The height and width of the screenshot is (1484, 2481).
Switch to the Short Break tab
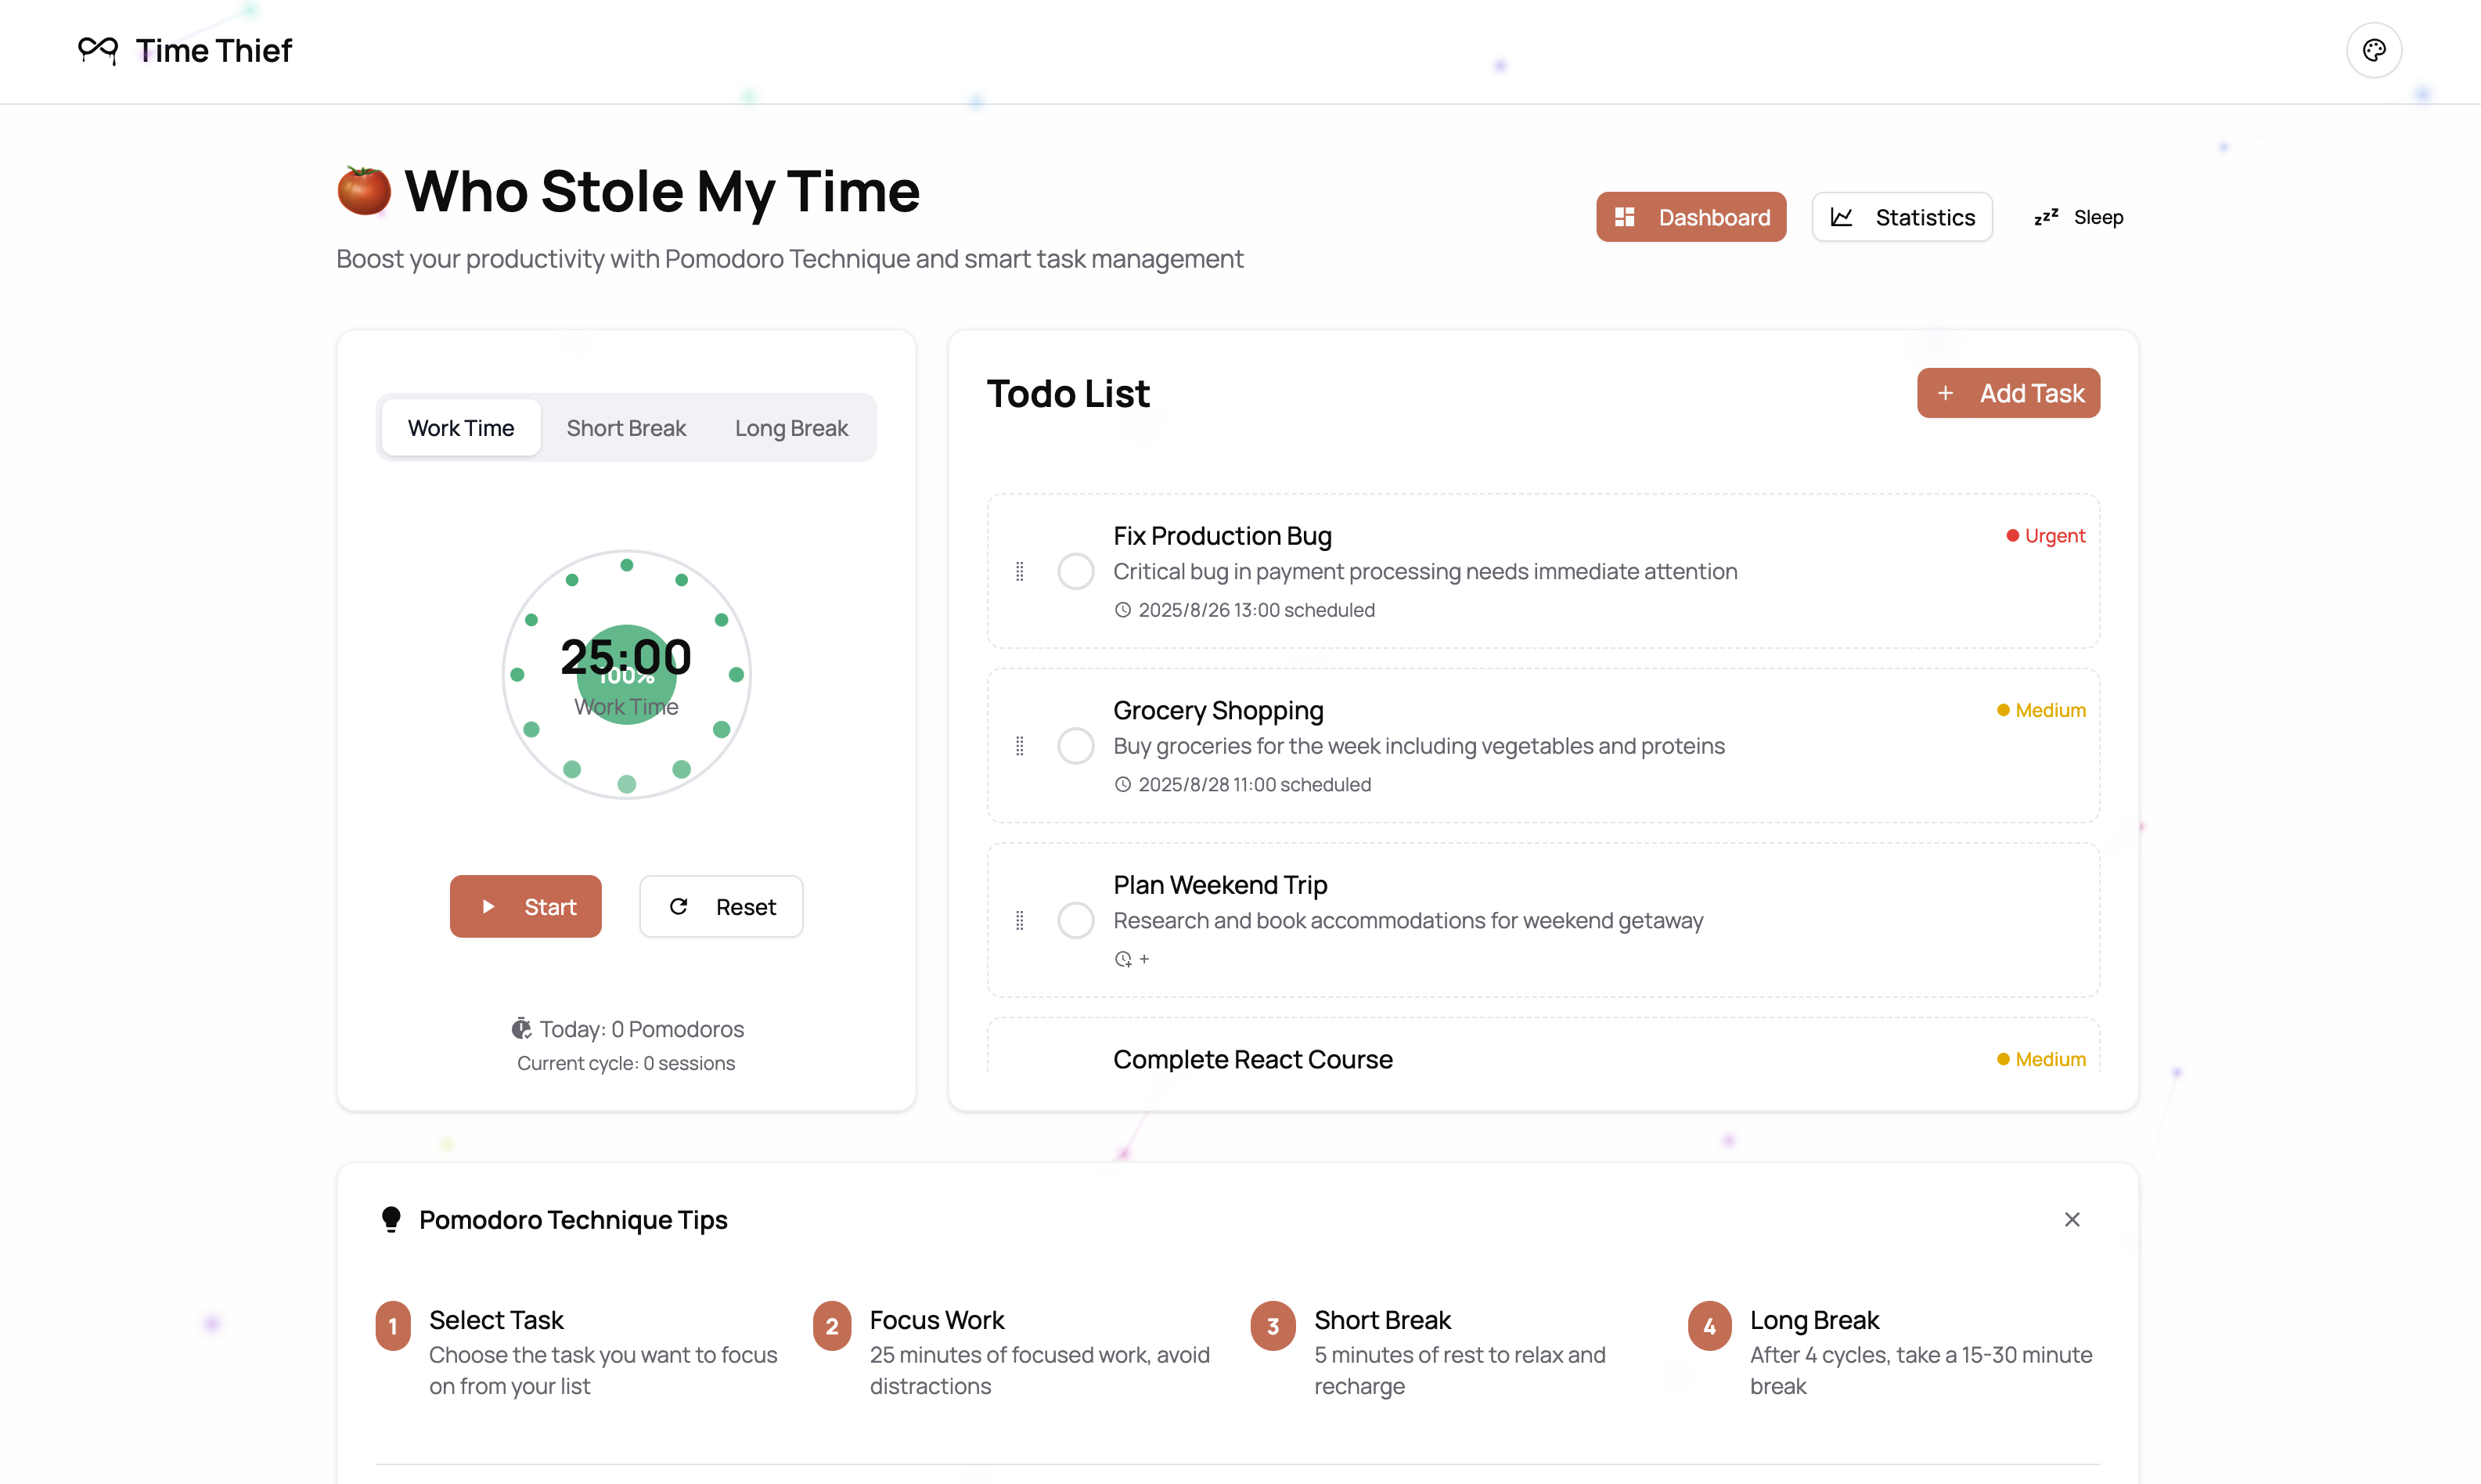click(626, 427)
